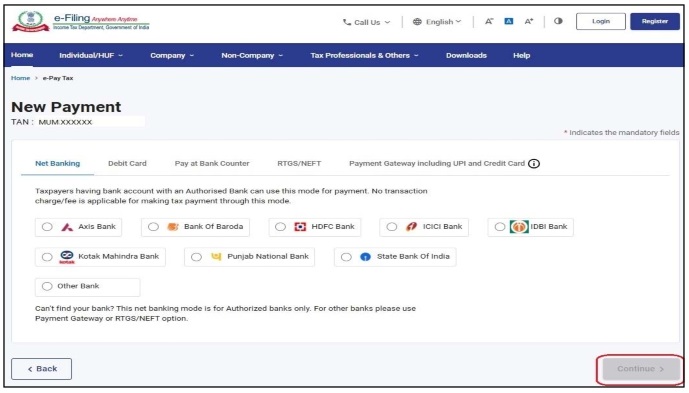Screen dimensions: 689x393
Task: Click the mandatory fields note text
Action: (x=621, y=132)
